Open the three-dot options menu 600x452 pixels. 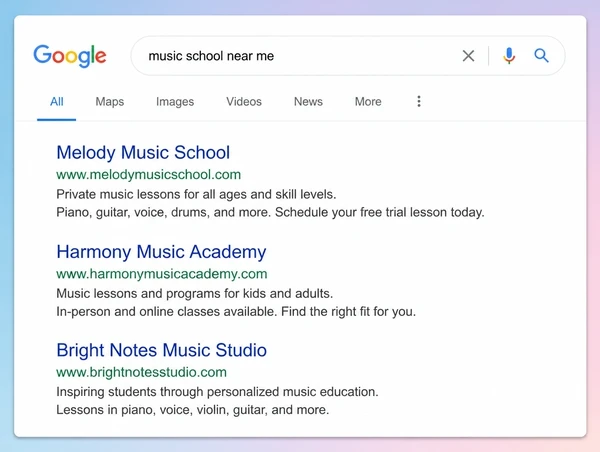[419, 101]
